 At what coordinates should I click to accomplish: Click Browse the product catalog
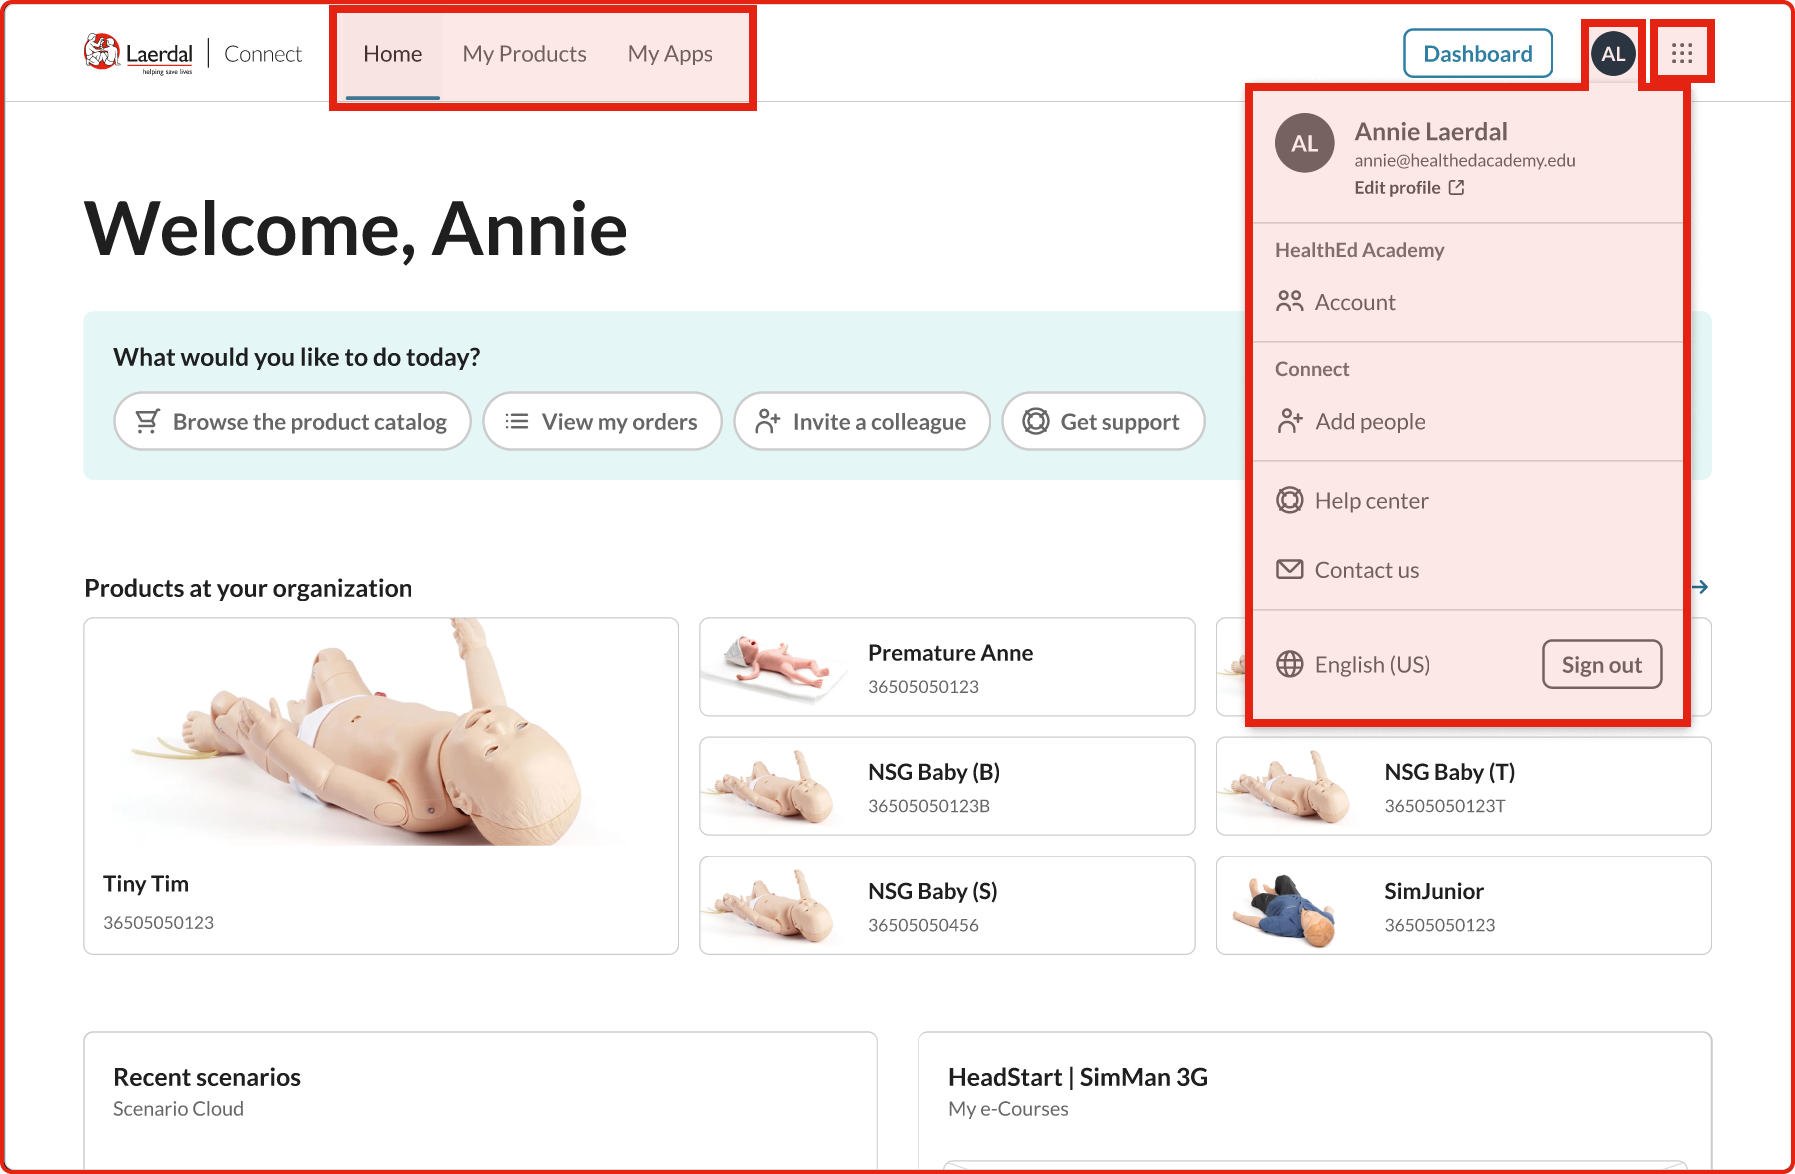click(292, 422)
